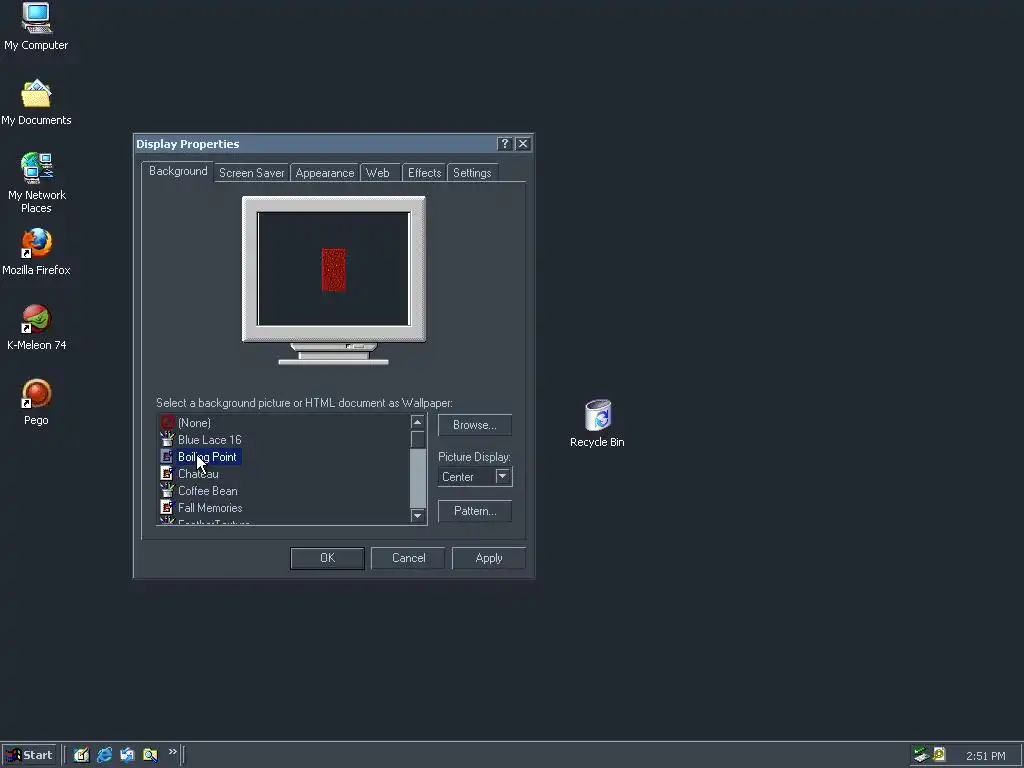Go to the Effects tab

pos(424,173)
